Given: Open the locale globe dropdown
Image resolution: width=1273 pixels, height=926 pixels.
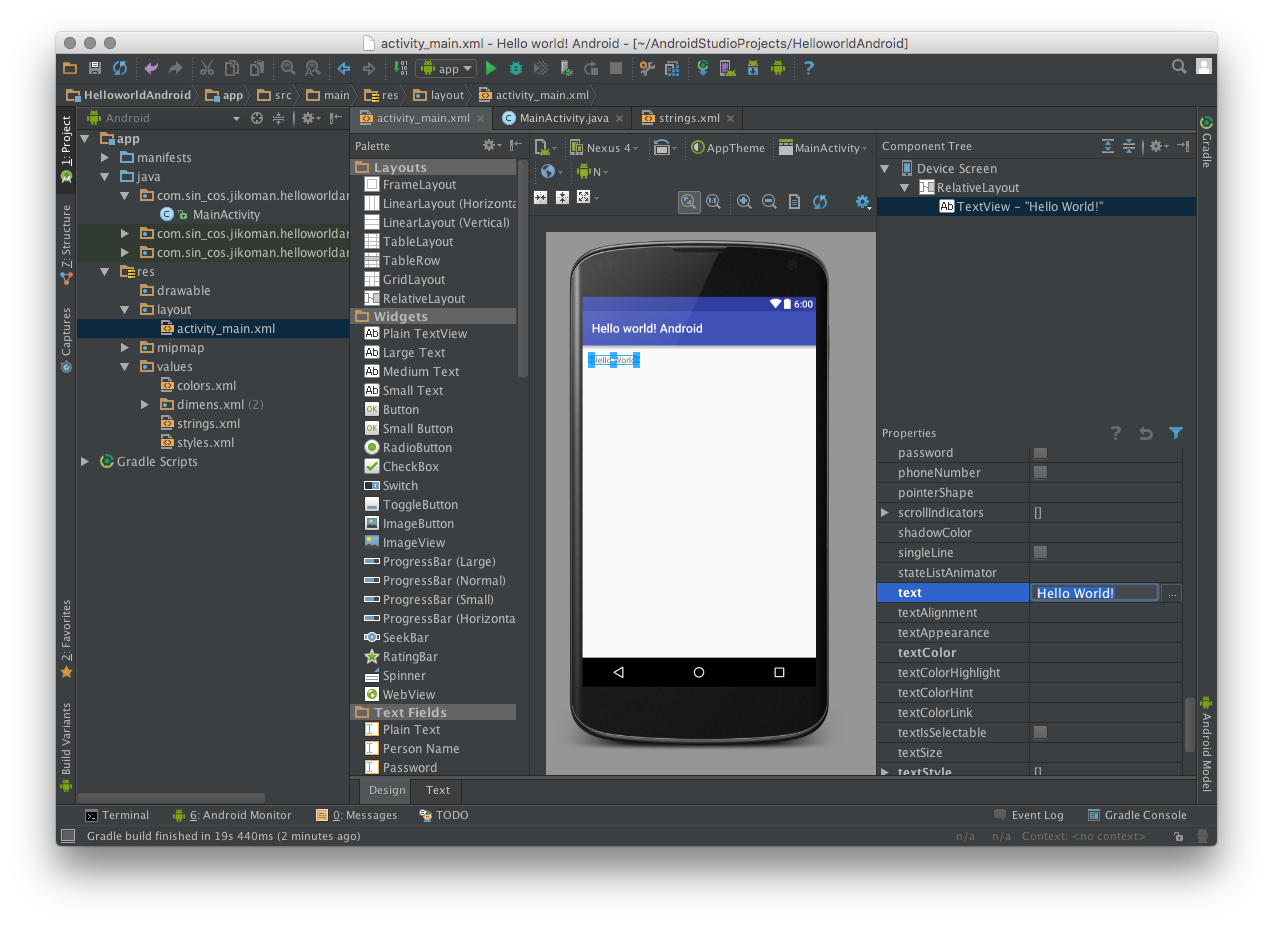Looking at the screenshot, I should coord(553,171).
